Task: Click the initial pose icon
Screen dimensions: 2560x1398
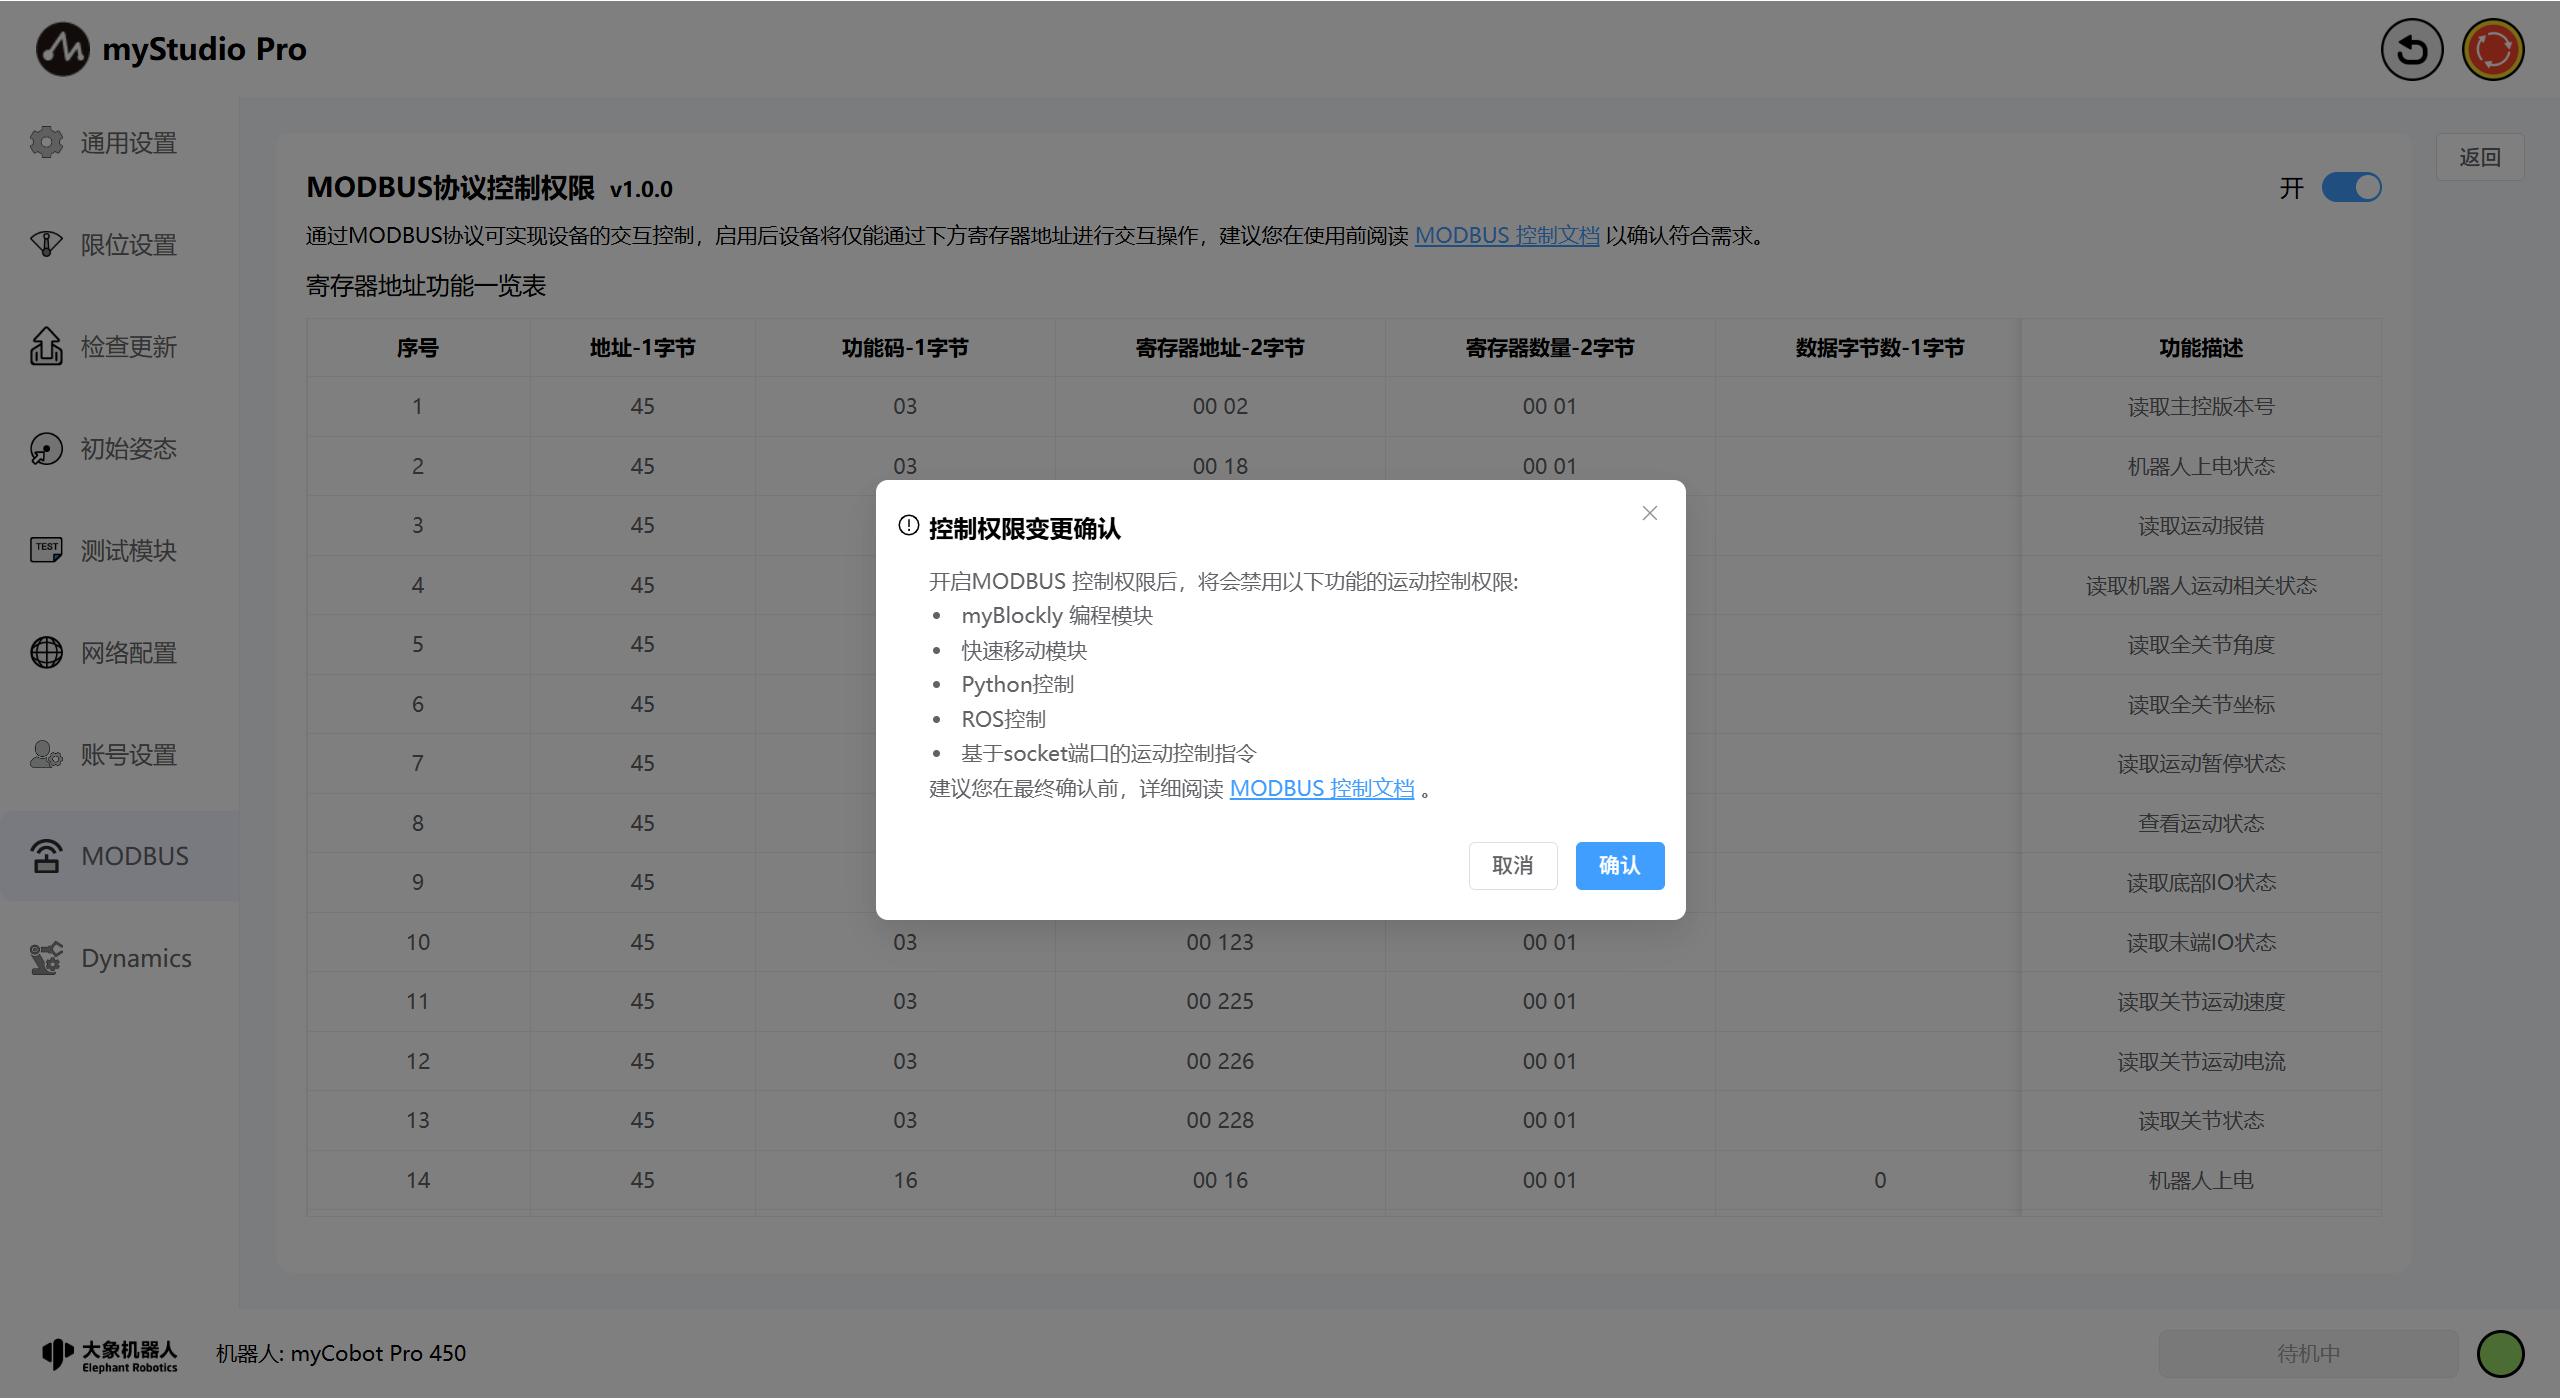Action: tap(46, 449)
